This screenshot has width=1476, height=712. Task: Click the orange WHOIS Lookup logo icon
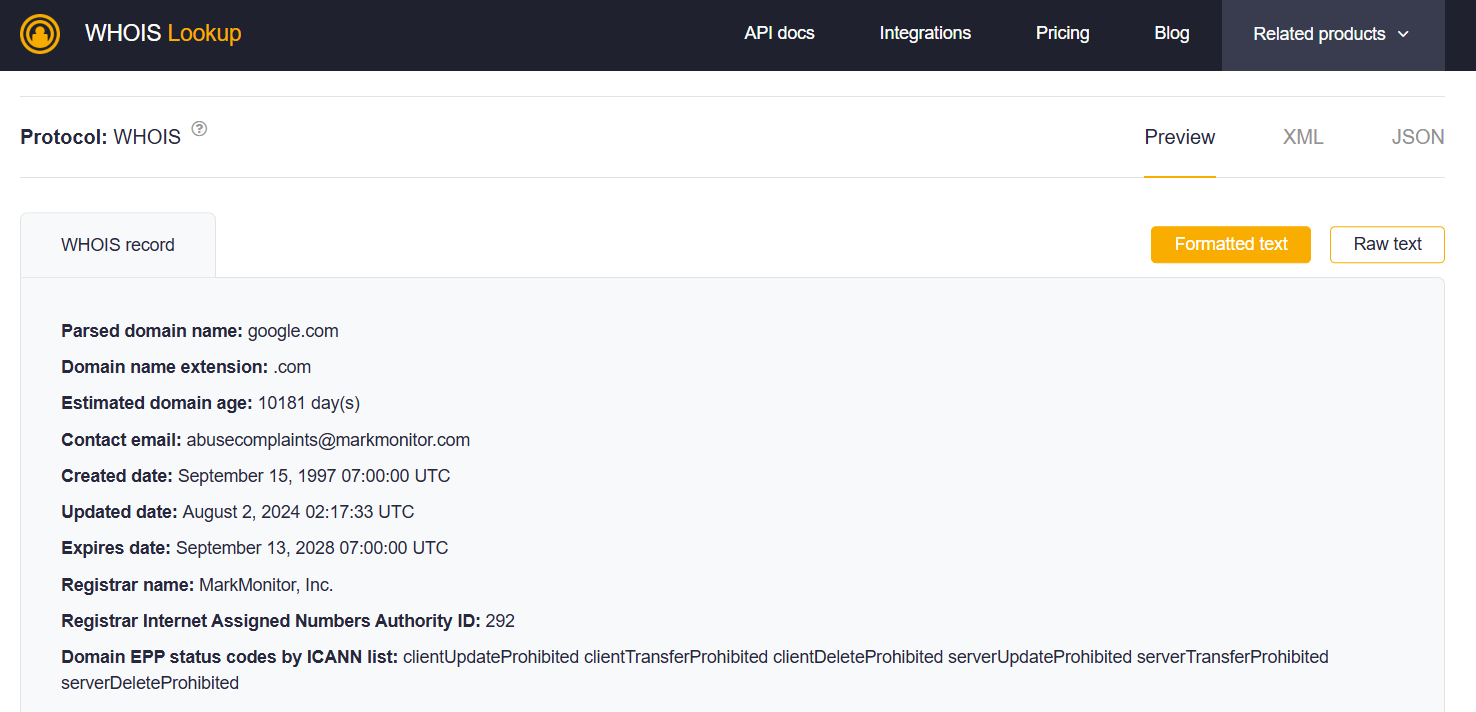tap(40, 34)
